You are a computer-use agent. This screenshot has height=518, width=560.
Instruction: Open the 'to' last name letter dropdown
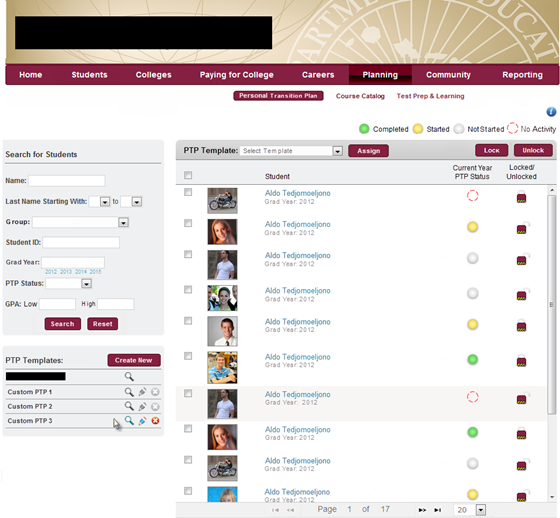(131, 201)
